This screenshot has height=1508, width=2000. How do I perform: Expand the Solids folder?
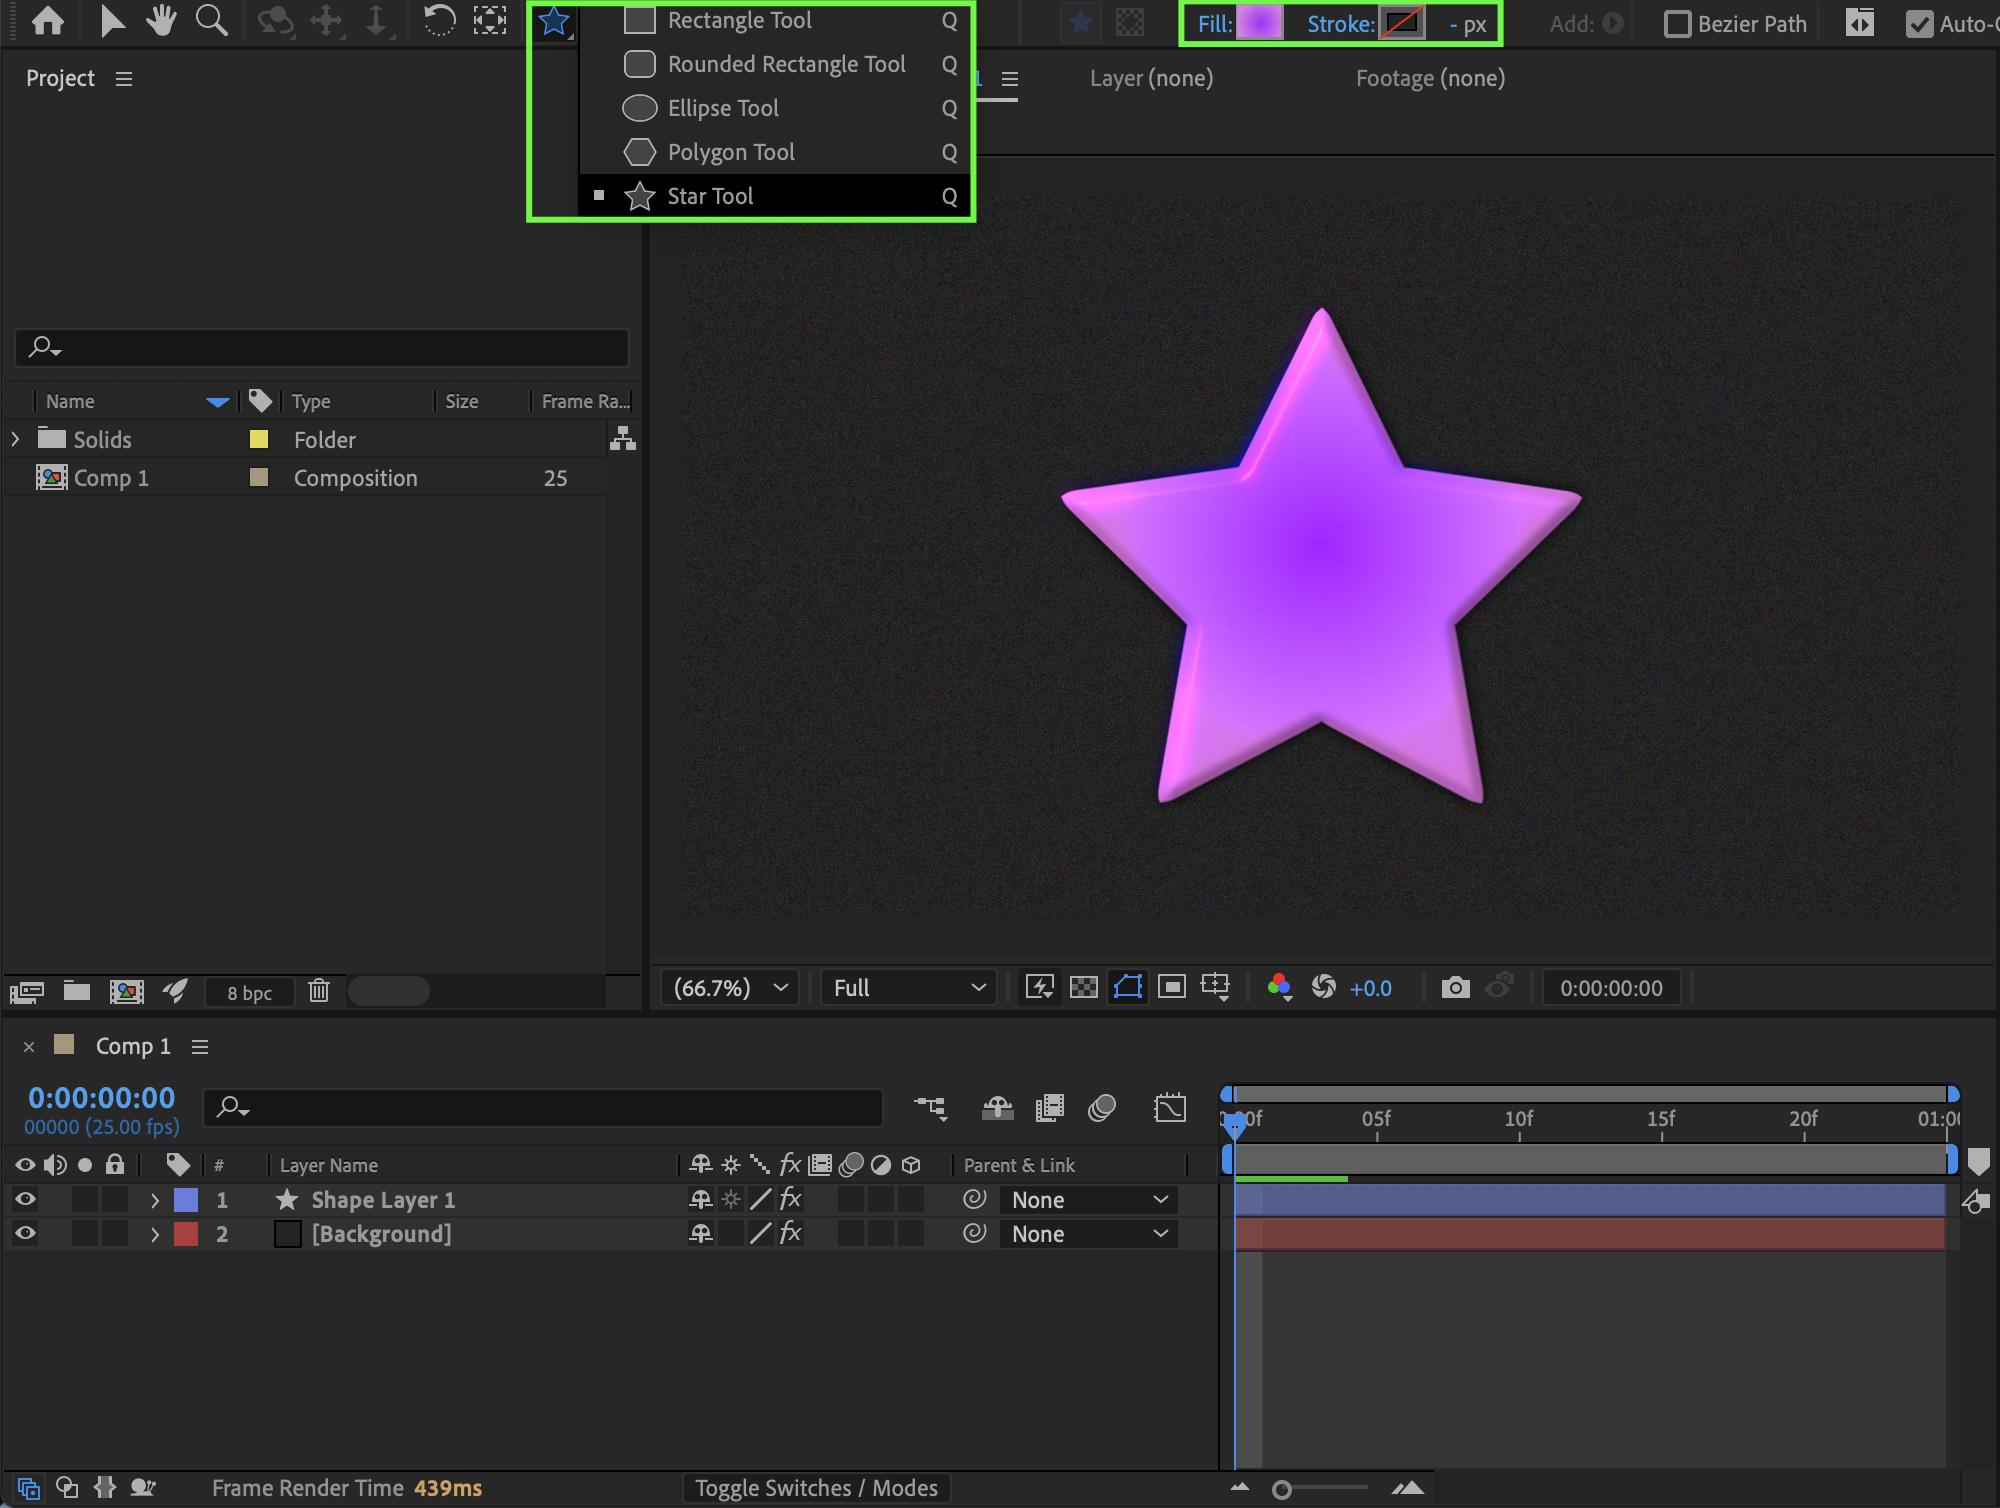(15, 439)
